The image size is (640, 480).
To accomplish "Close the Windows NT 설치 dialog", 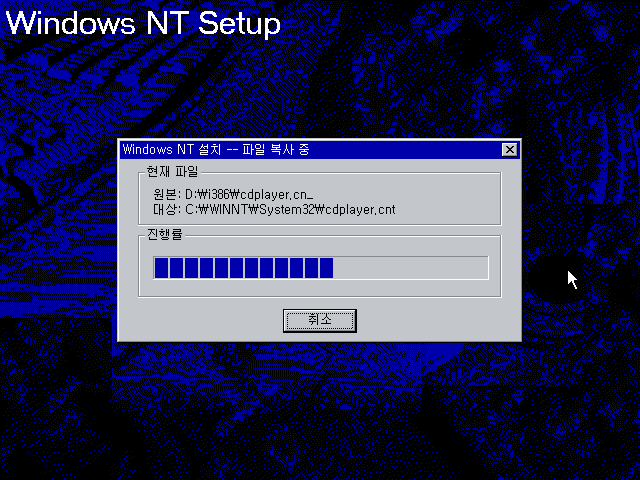I will (509, 150).
